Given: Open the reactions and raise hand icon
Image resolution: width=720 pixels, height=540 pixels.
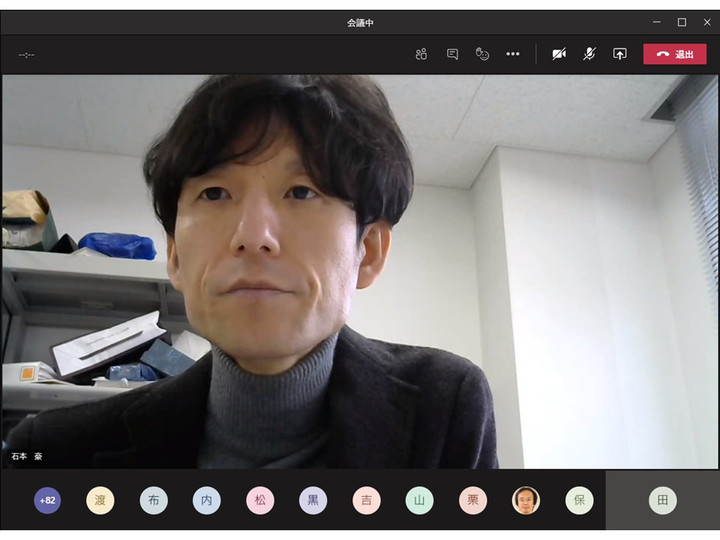Looking at the screenshot, I should coord(482,54).
